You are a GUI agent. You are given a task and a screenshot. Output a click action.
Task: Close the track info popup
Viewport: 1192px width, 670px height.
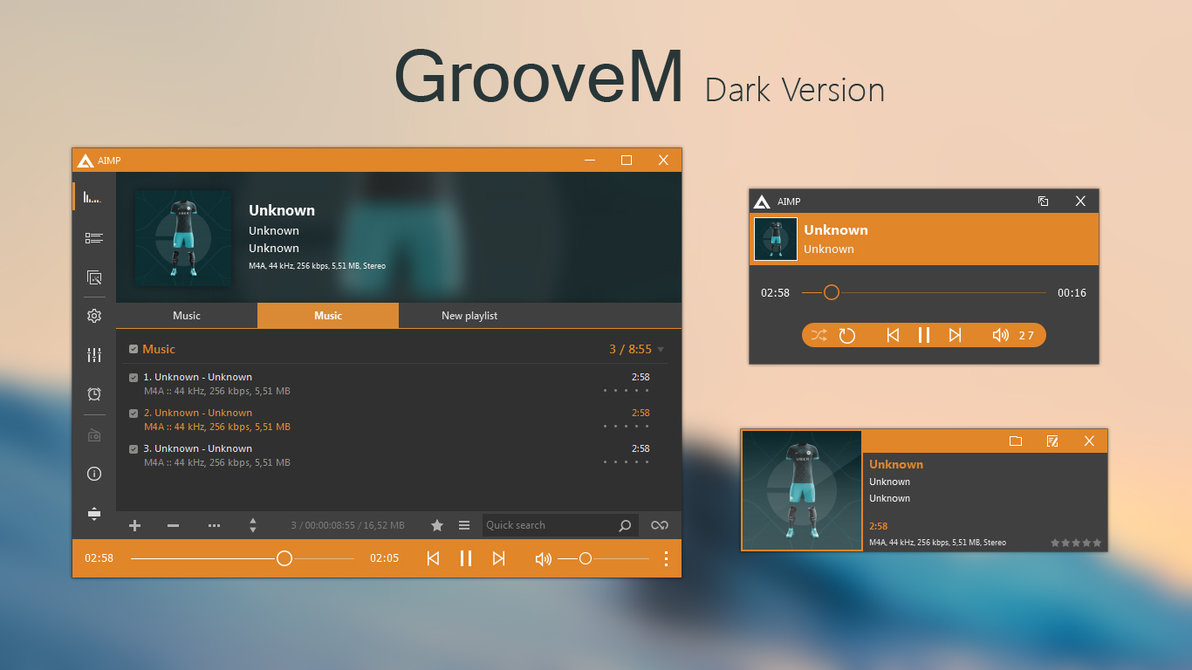pos(1089,441)
